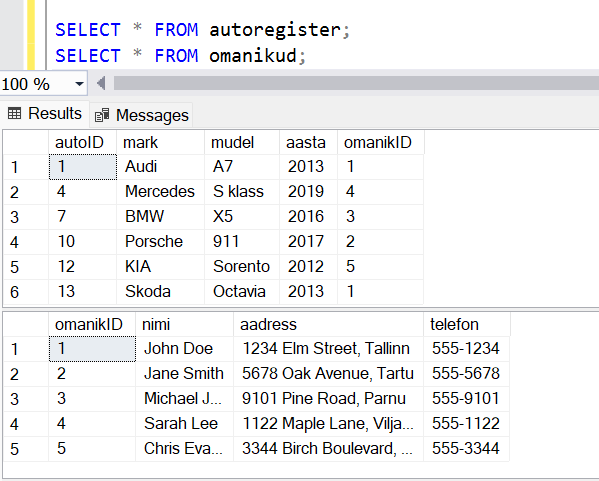Open the Results tab
Image resolution: width=599 pixels, height=481 pixels.
45,114
